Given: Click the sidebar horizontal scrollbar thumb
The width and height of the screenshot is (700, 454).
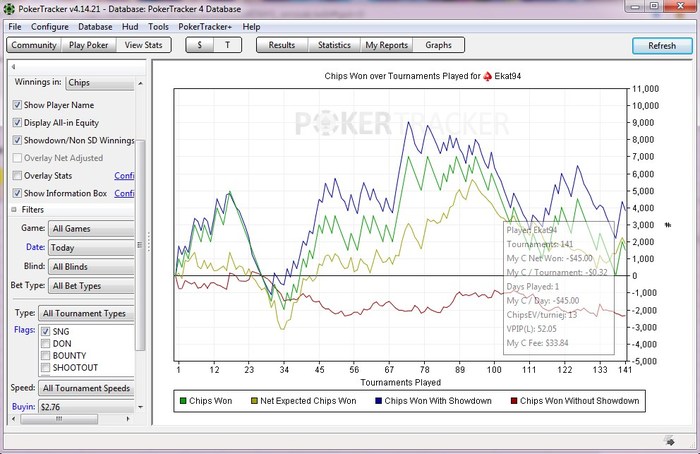Looking at the screenshot, I should (59, 419).
